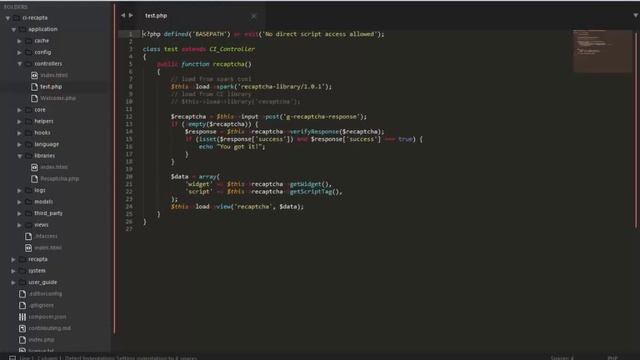
Task: Click the Spaces indentation setting in status bar
Action: click(x=562, y=358)
